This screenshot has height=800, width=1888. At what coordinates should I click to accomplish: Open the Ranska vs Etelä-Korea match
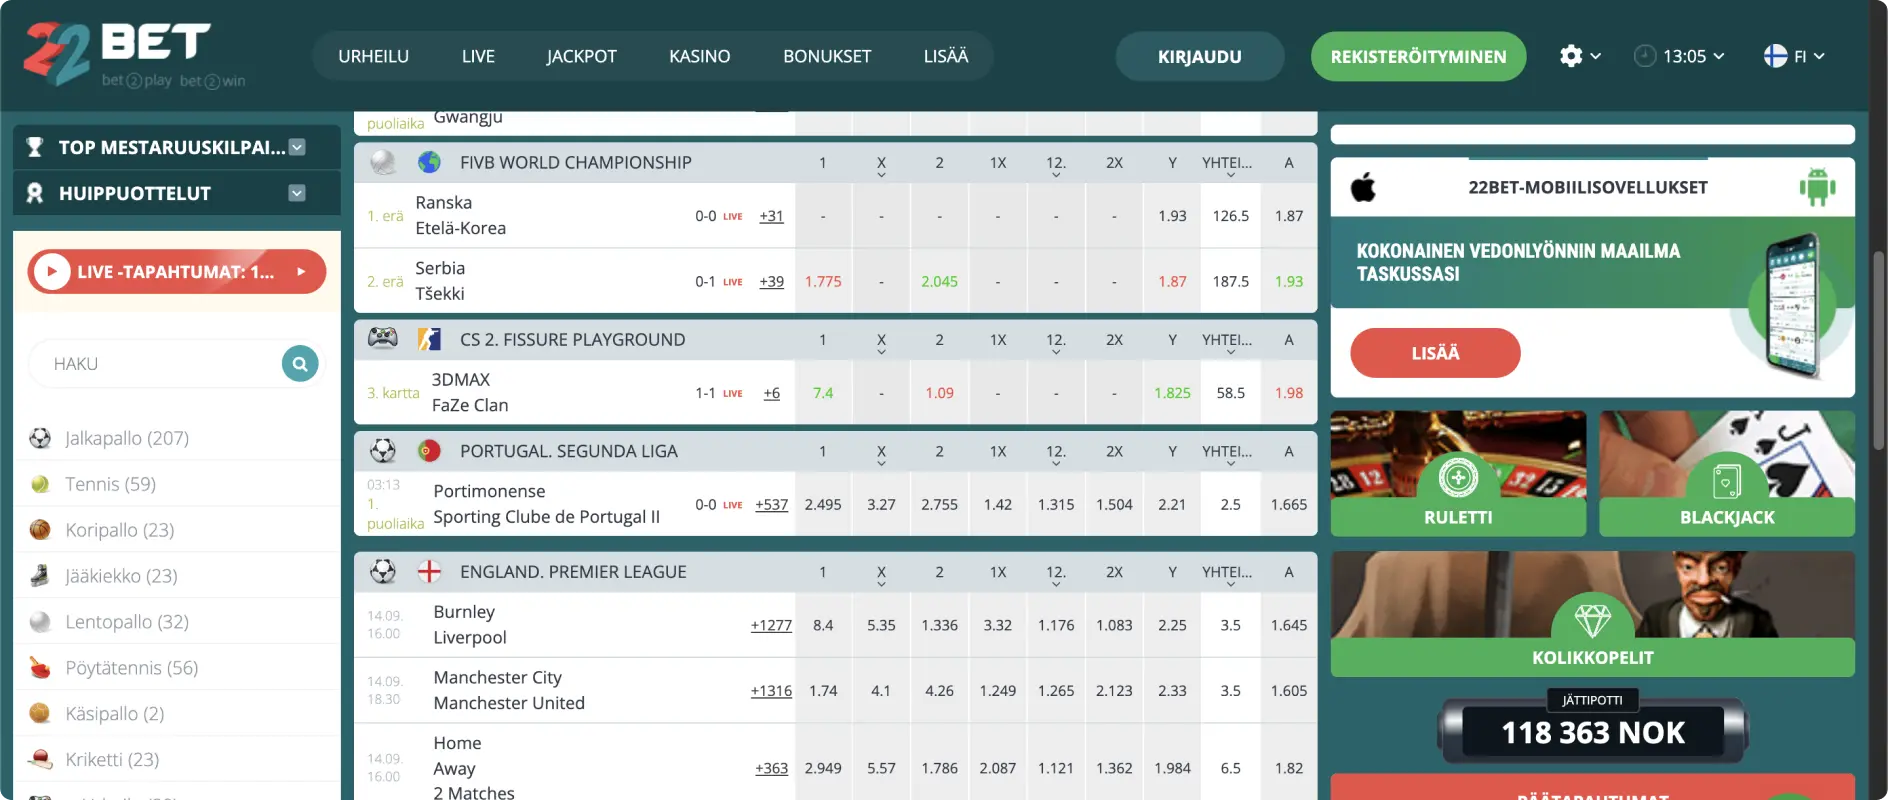coord(461,215)
